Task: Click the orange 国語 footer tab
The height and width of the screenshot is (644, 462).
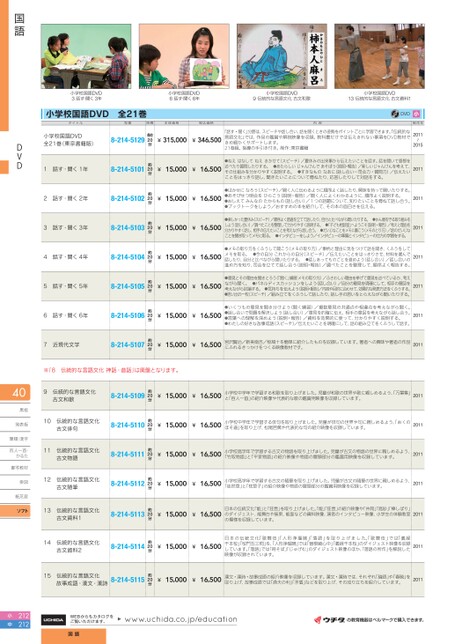Action: tap(74, 635)
